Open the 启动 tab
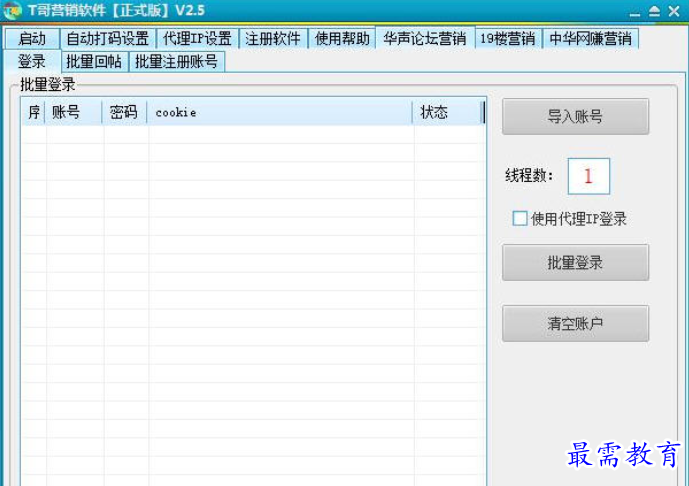 32,39
